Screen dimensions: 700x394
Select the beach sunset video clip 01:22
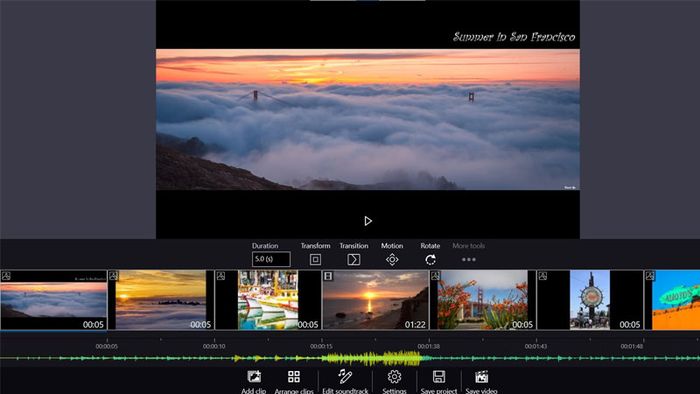tap(375, 300)
